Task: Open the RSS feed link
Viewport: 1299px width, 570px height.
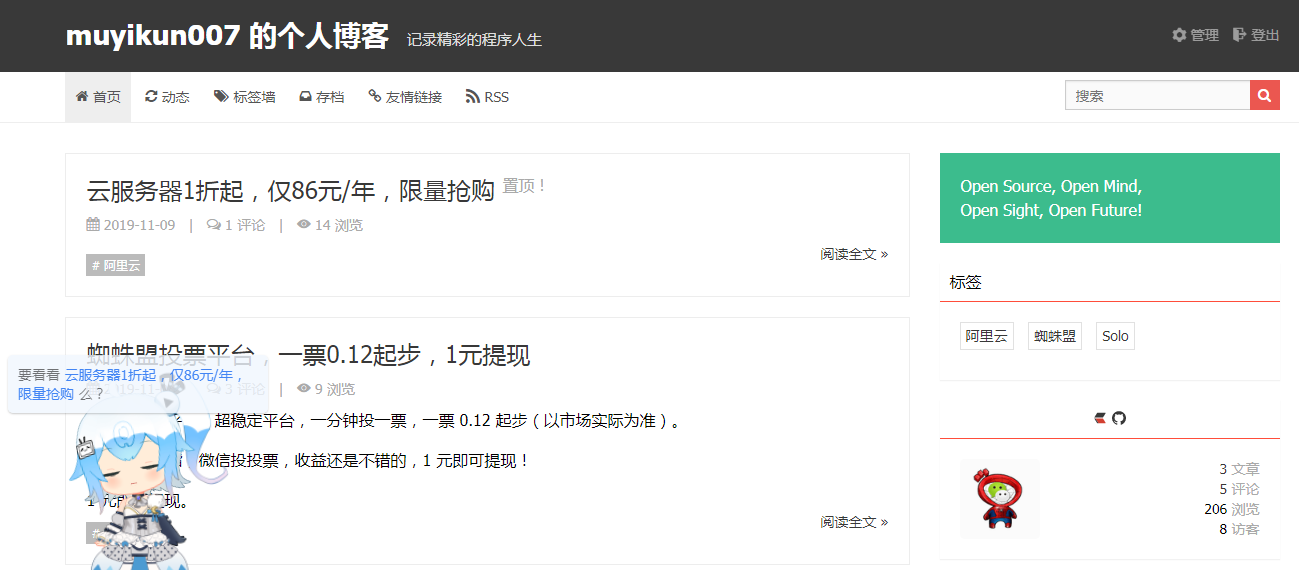Action: click(487, 97)
